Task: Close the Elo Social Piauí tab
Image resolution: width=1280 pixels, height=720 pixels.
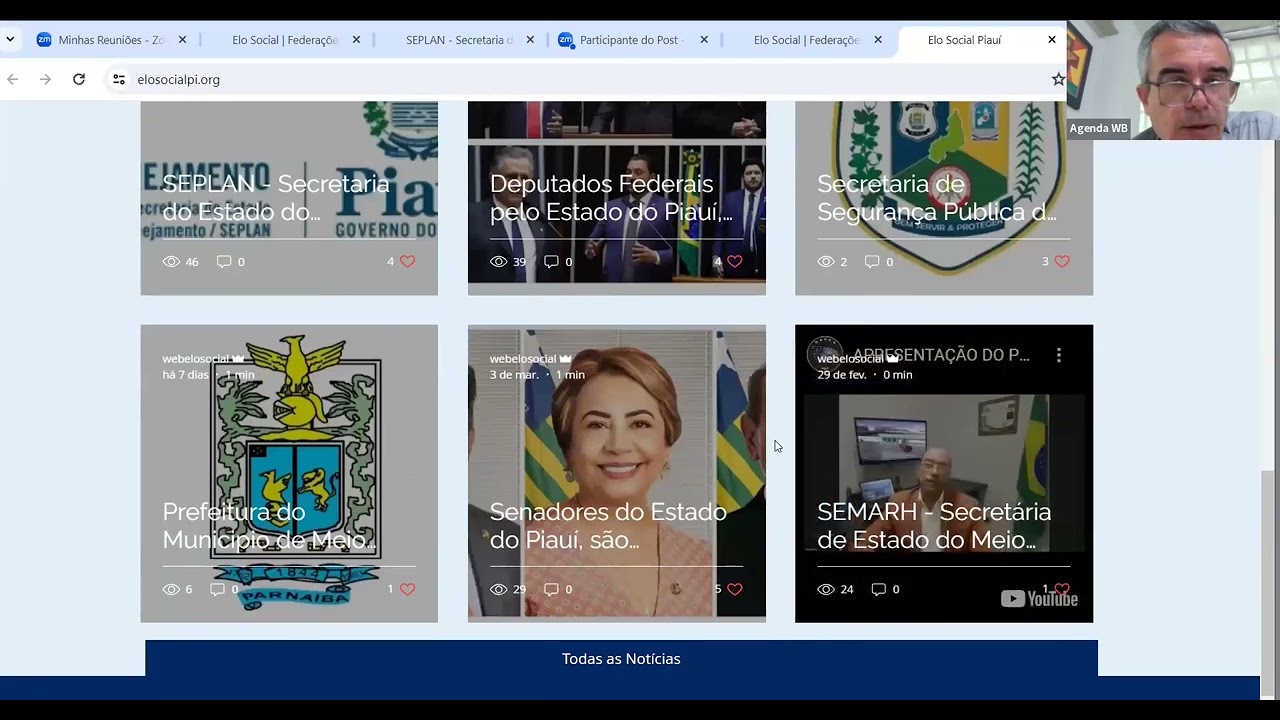Action: (1052, 40)
